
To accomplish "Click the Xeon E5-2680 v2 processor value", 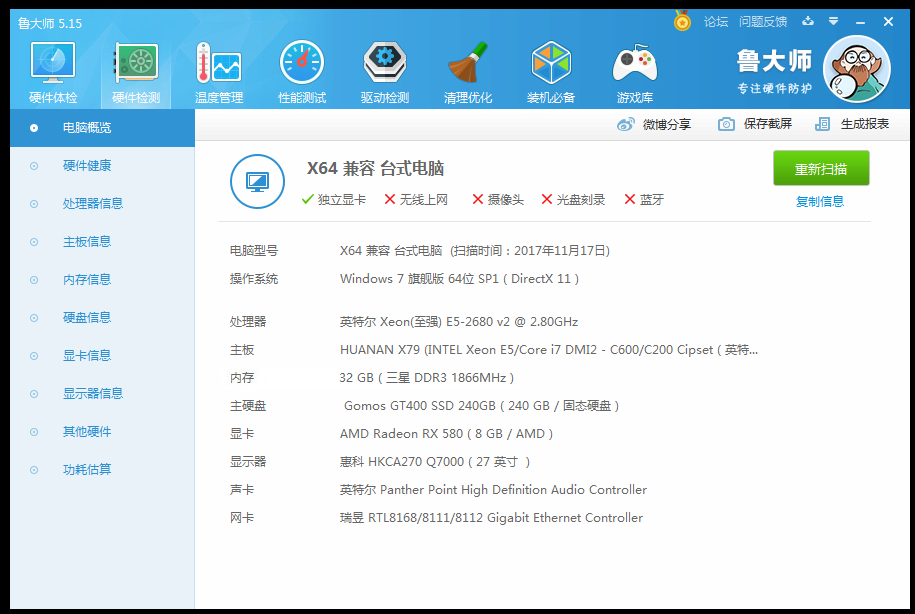I will pyautogui.click(x=459, y=322).
